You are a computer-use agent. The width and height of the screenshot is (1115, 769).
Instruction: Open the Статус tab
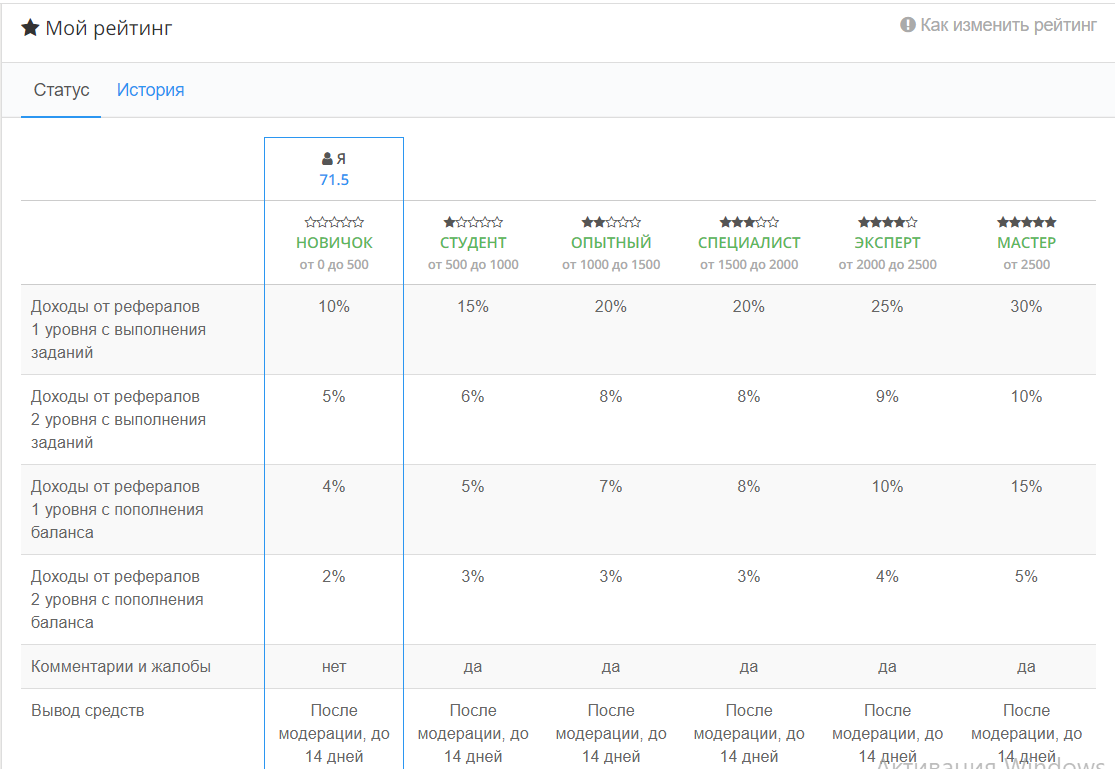tap(61, 90)
